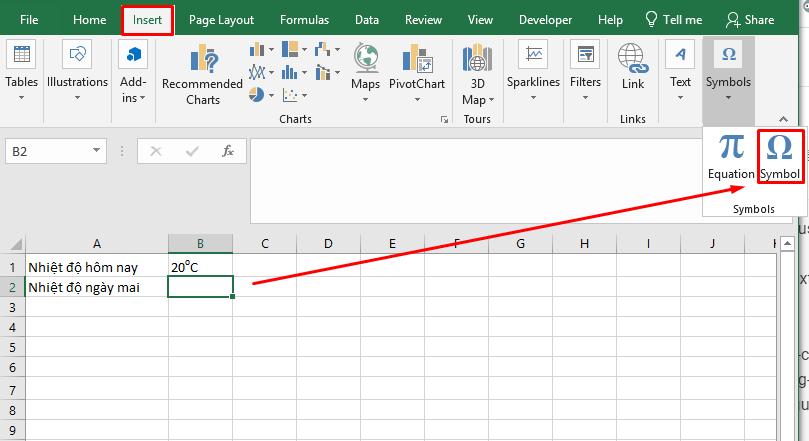Insert a column or bar chart

[261, 50]
